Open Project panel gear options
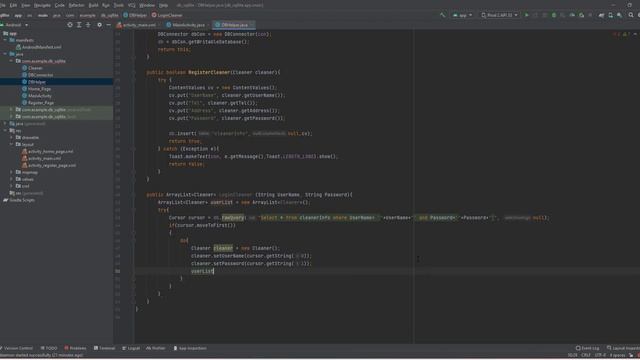 click(x=99, y=25)
